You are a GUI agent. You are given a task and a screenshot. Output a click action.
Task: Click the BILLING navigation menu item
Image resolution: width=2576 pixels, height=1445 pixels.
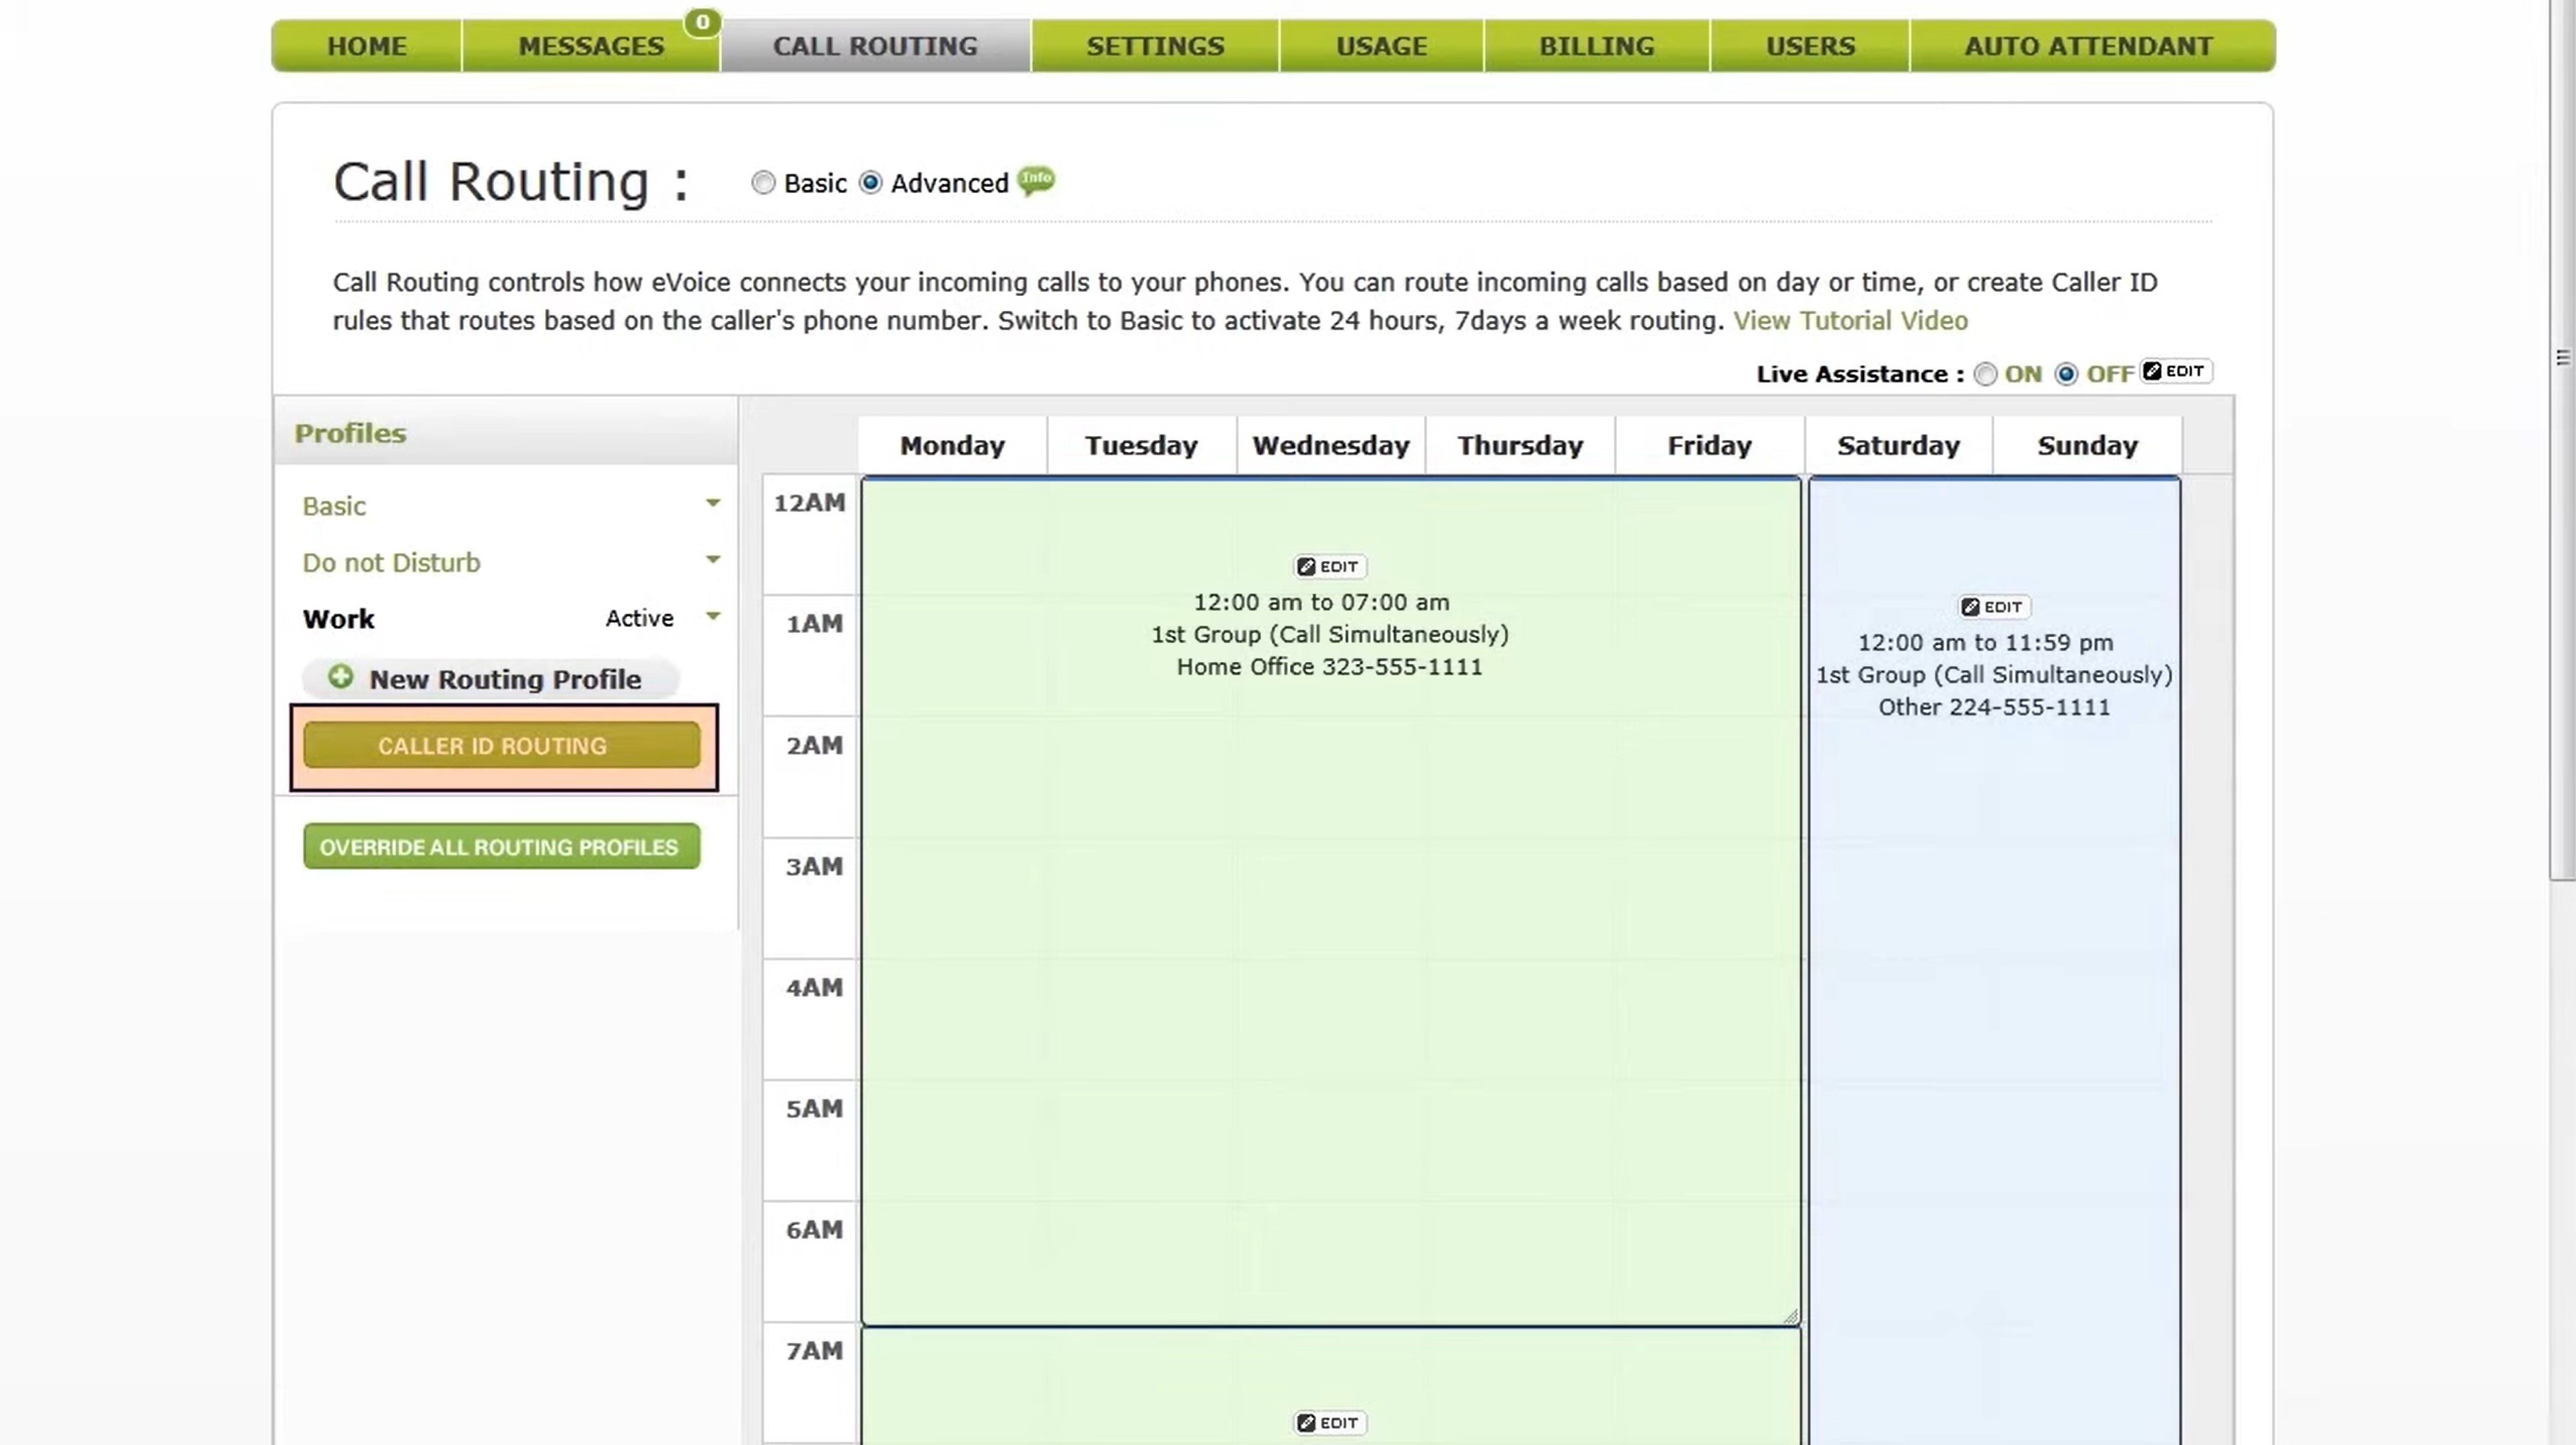click(x=1596, y=44)
